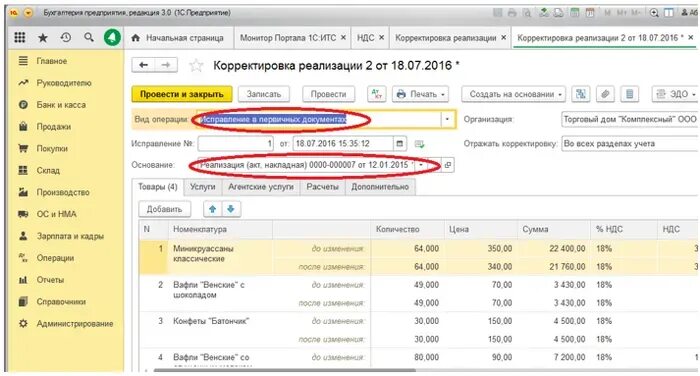
Task: Open the History clock icon
Action: [66, 38]
